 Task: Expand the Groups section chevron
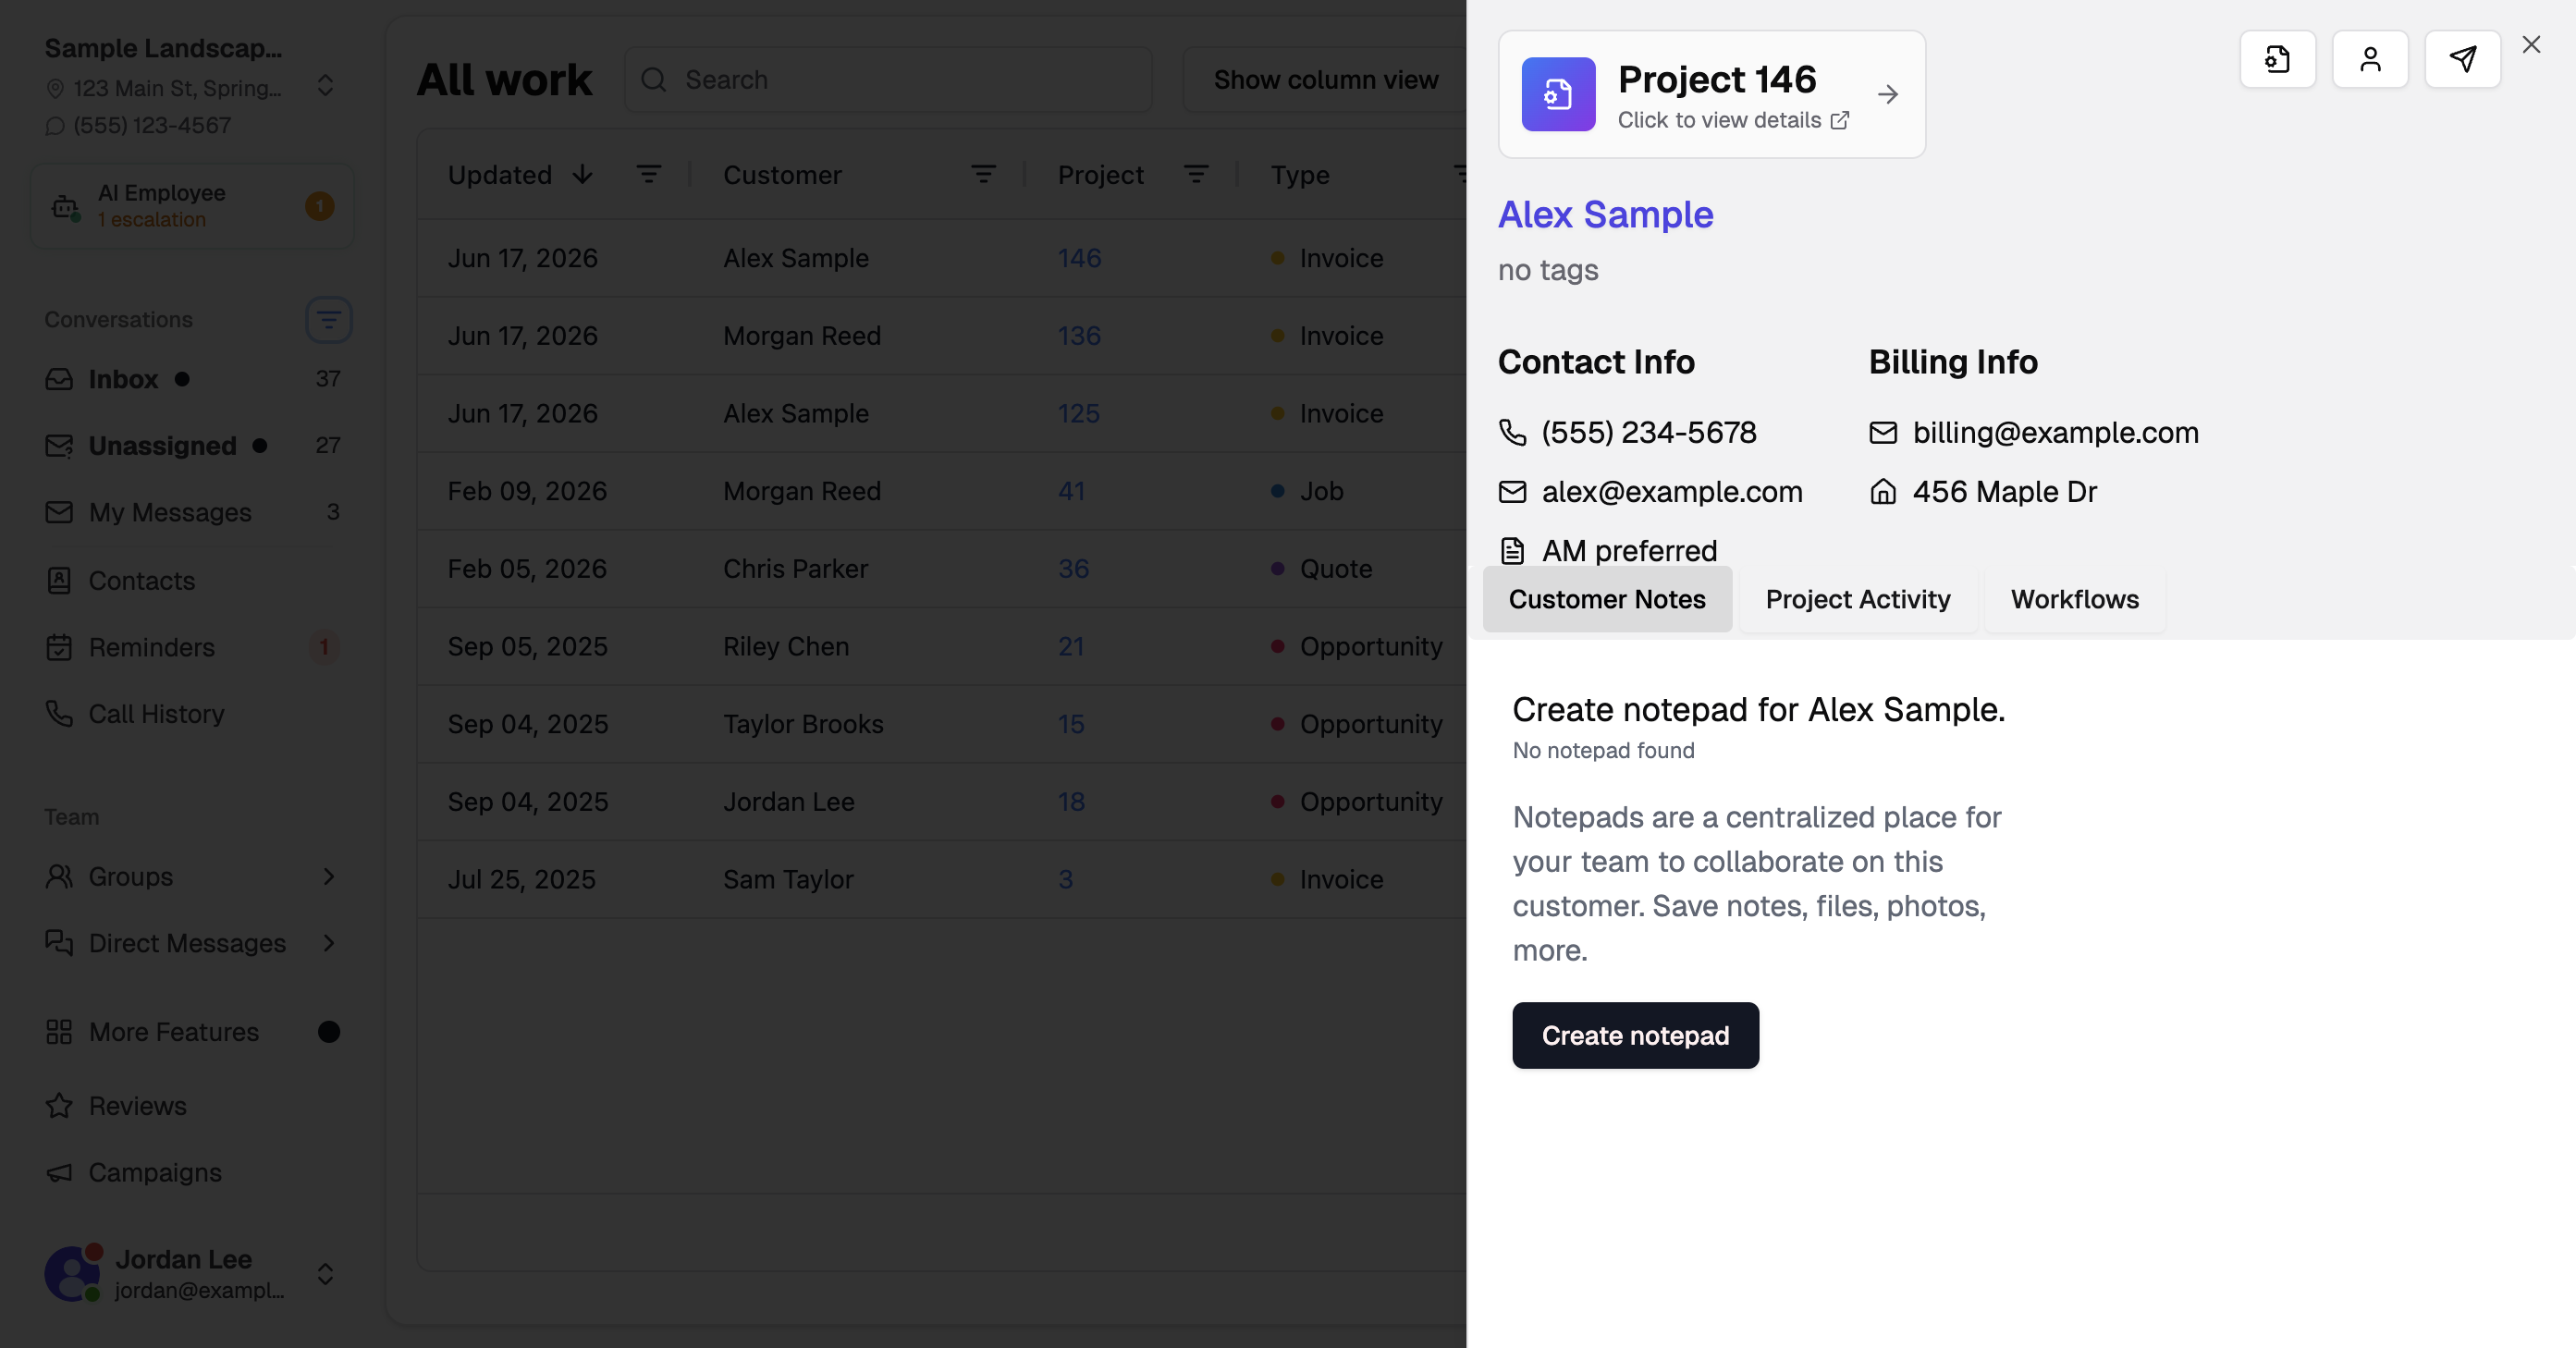(x=329, y=877)
